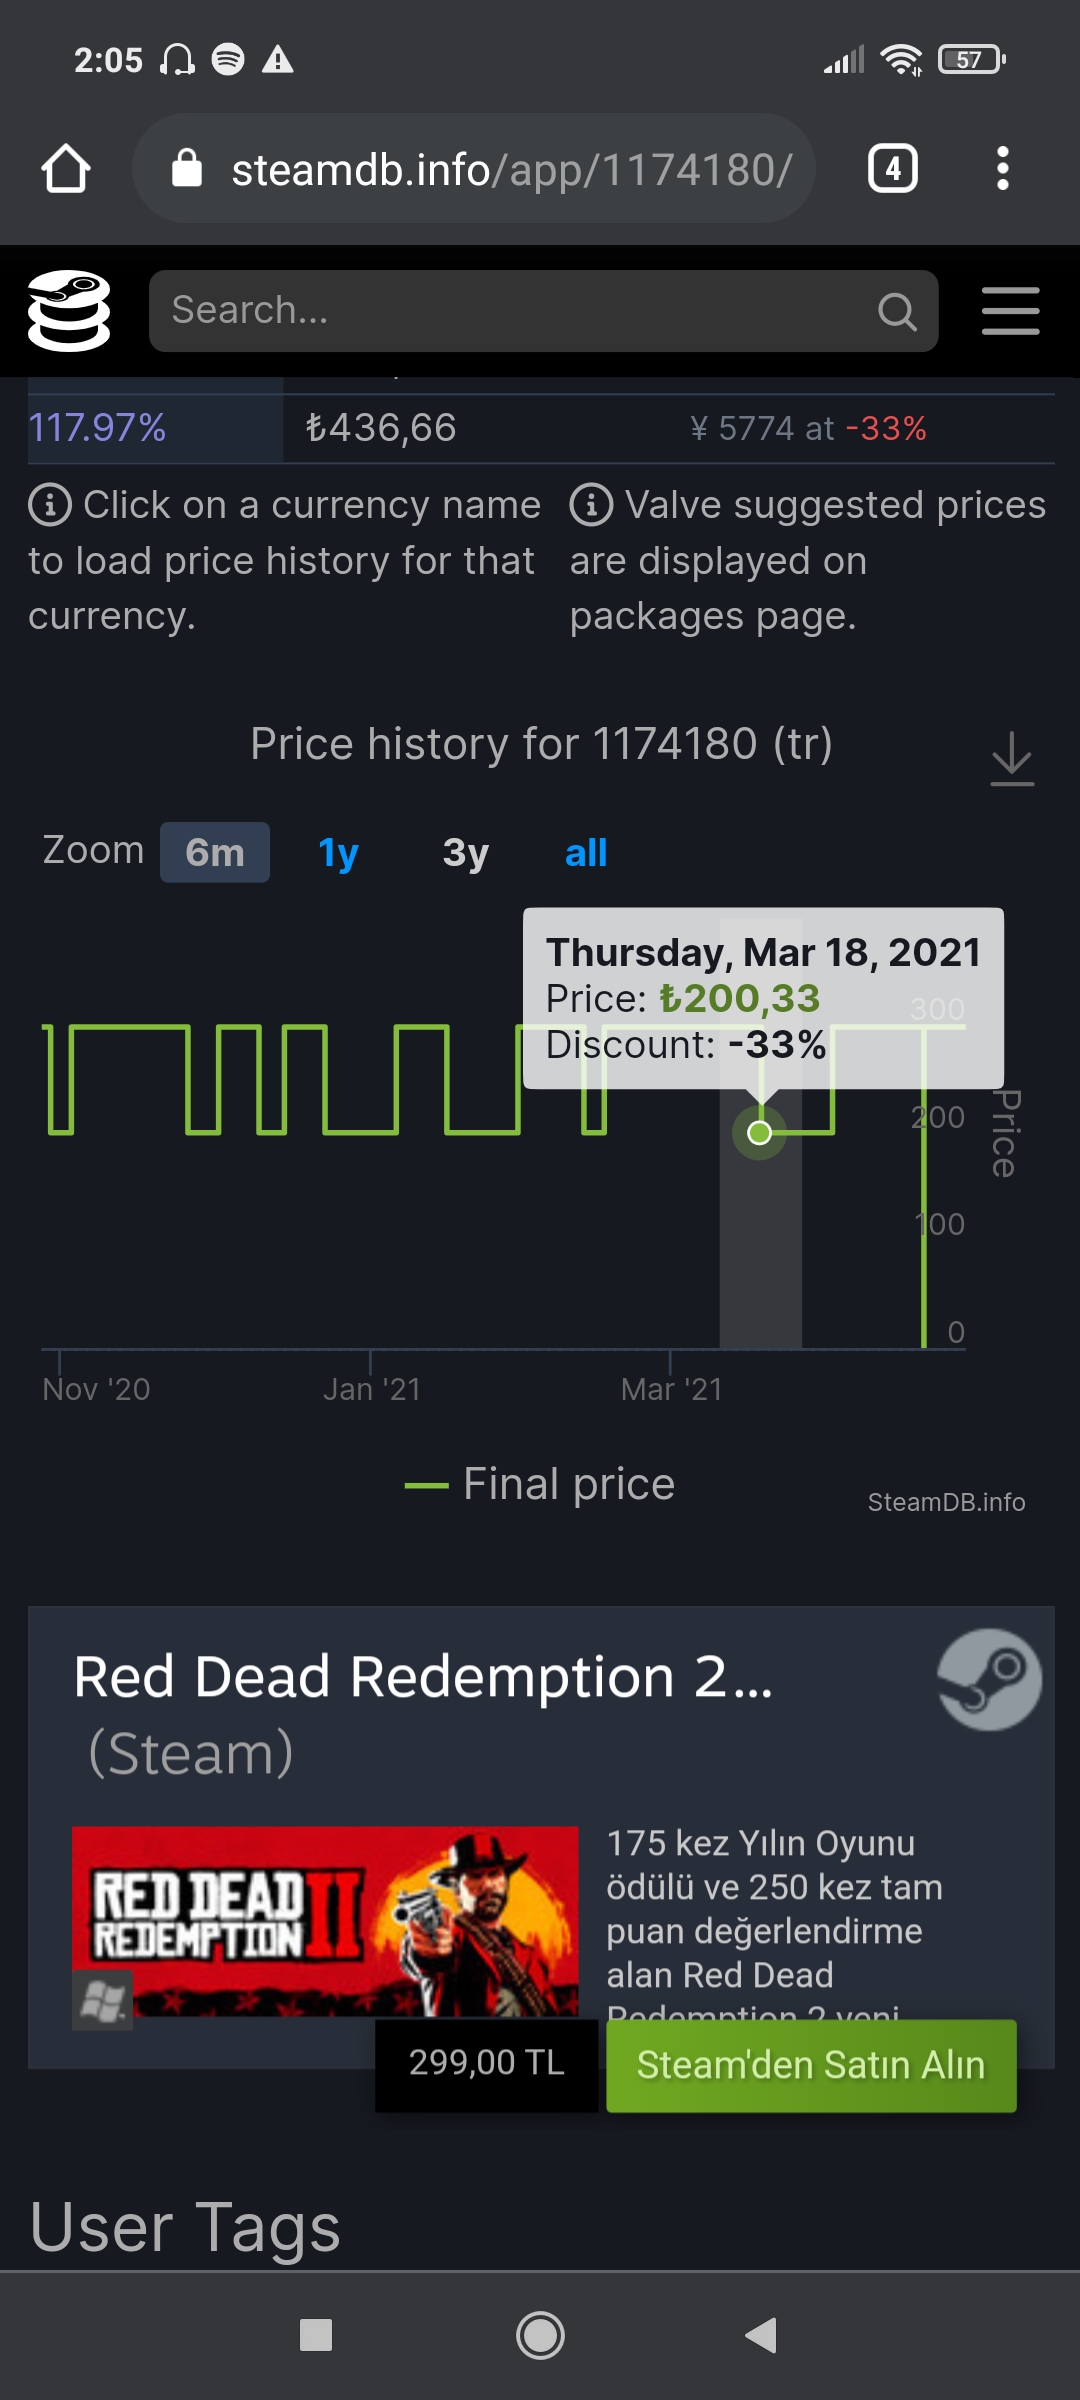Tap the search magnifier icon
1080x2400 pixels.
896,312
